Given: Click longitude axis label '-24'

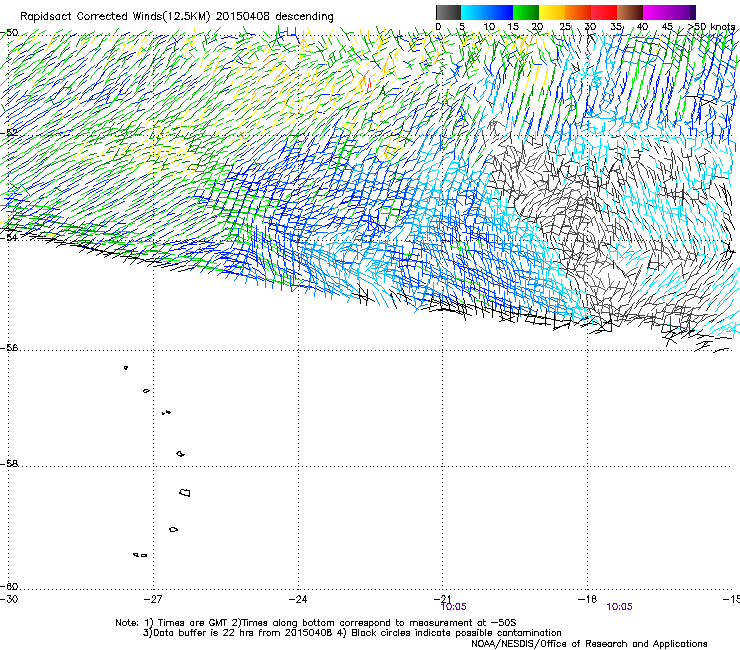Looking at the screenshot, I should coord(298,599).
